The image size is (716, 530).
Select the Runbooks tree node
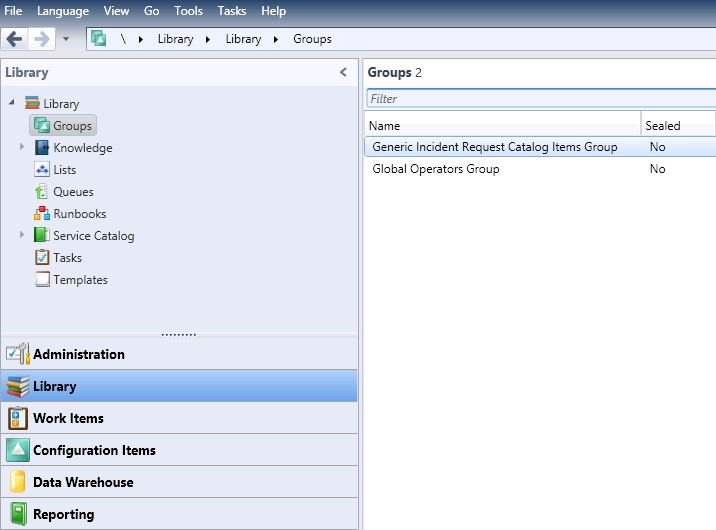pyautogui.click(x=79, y=214)
